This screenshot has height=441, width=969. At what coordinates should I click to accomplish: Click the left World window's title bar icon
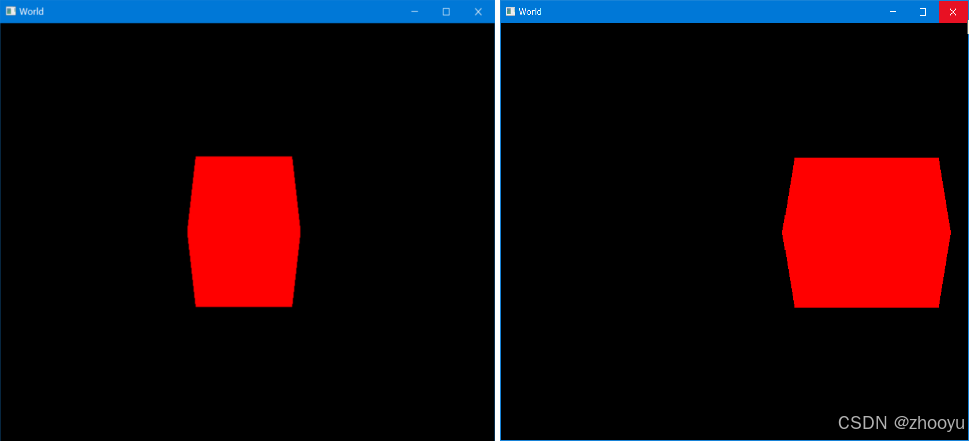pyautogui.click(x=10, y=11)
